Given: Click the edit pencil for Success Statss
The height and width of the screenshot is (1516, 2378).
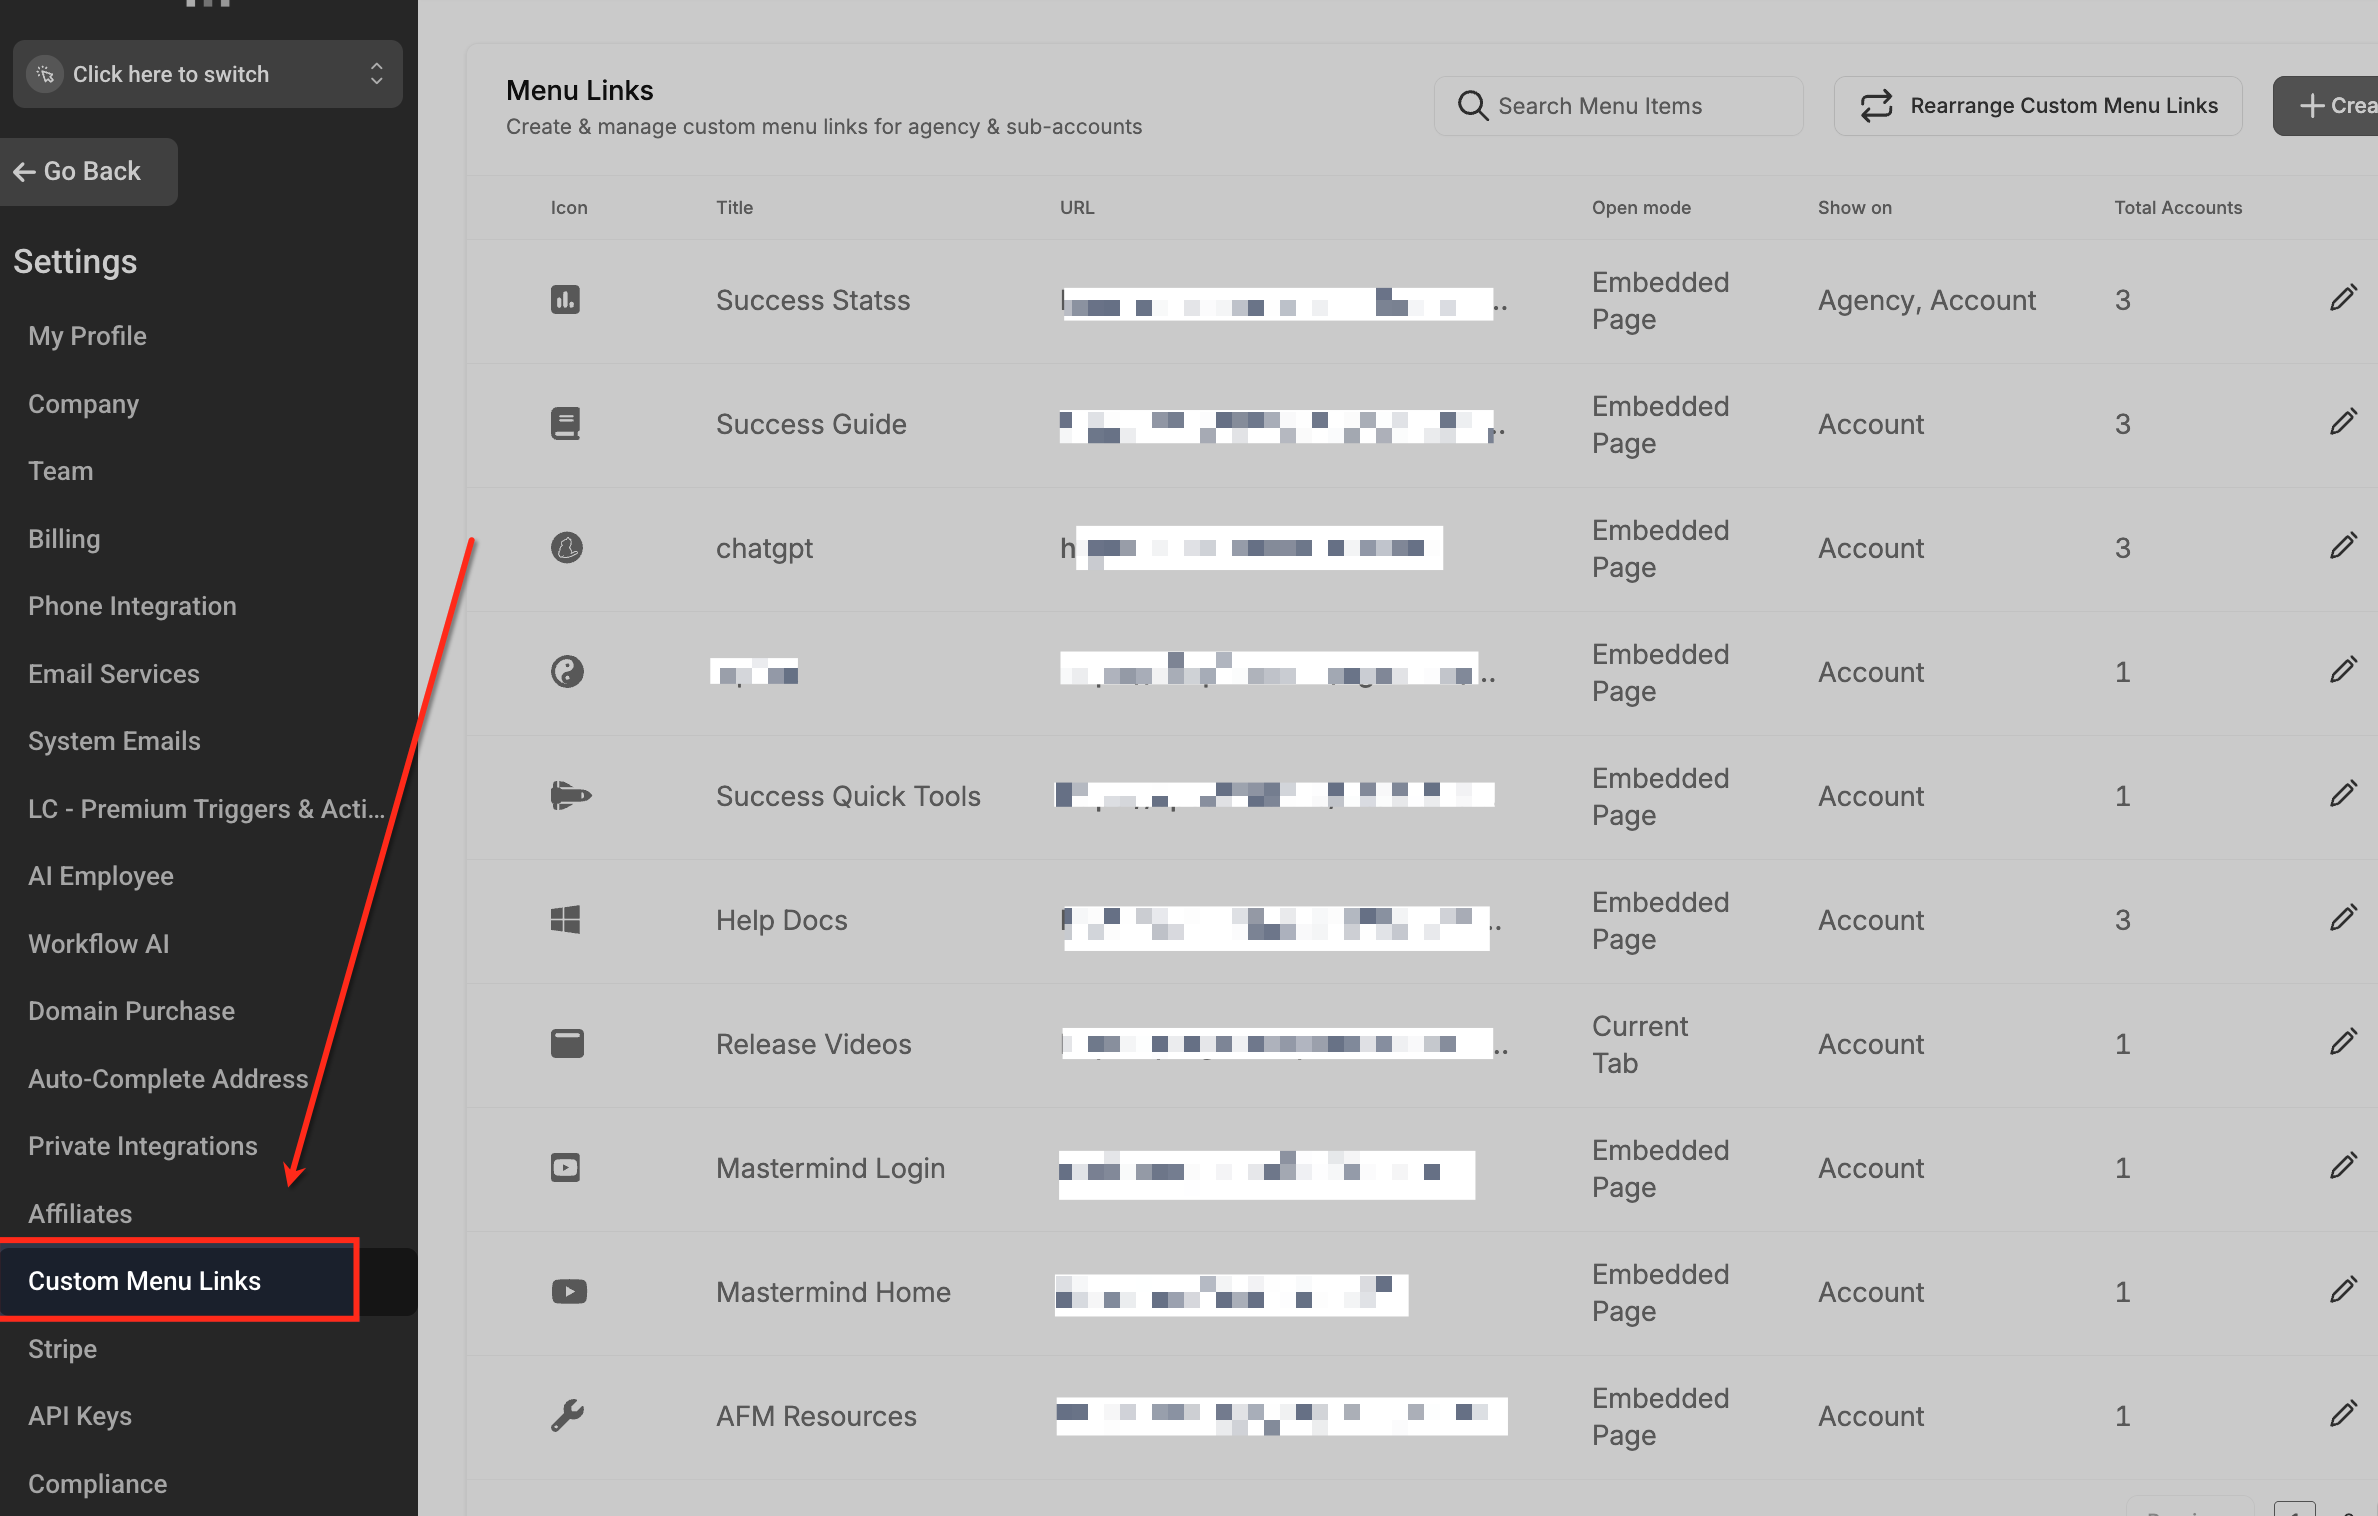Looking at the screenshot, I should coord(2343,298).
